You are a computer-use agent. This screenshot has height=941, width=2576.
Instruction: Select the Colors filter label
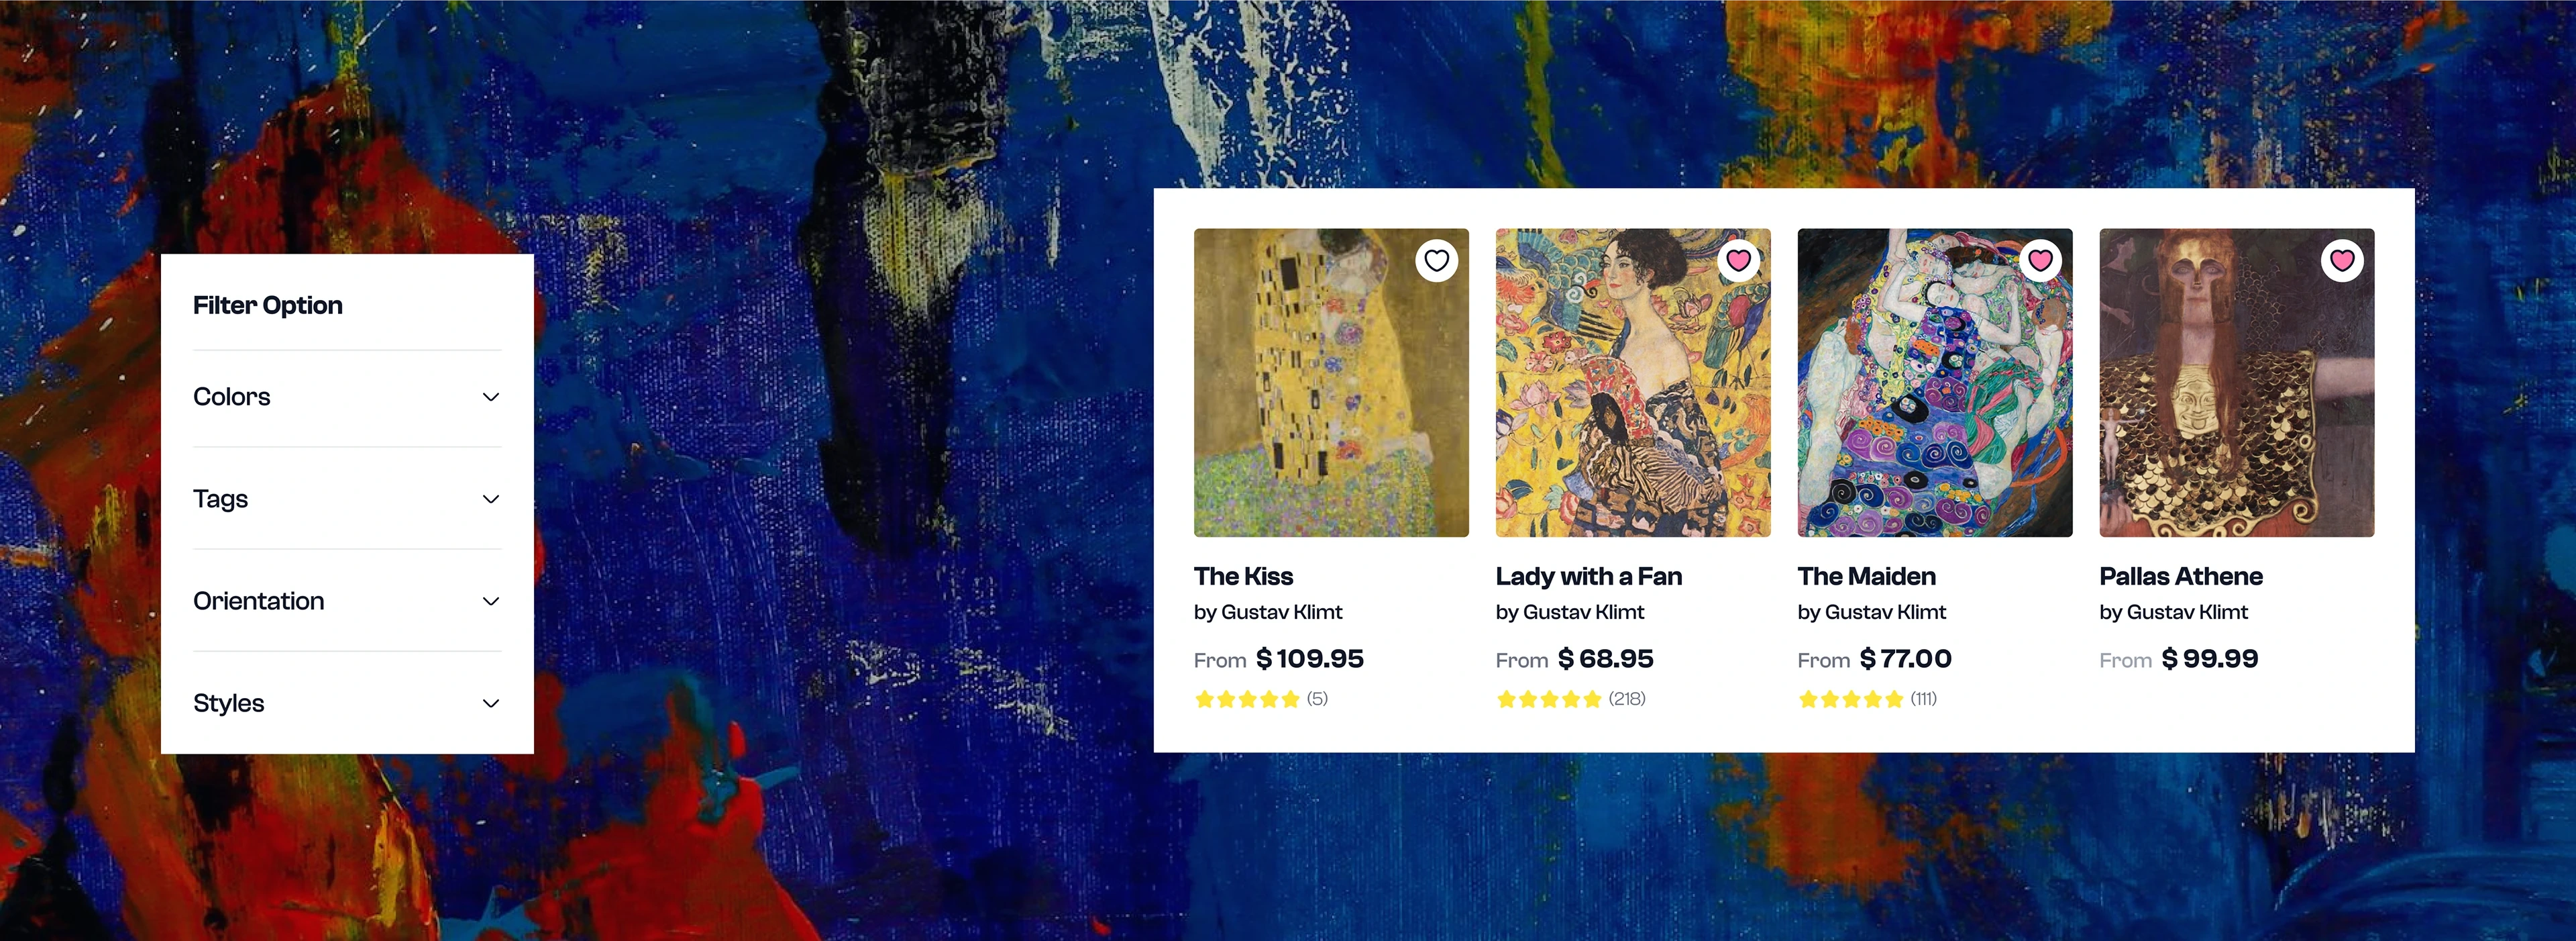tap(232, 397)
